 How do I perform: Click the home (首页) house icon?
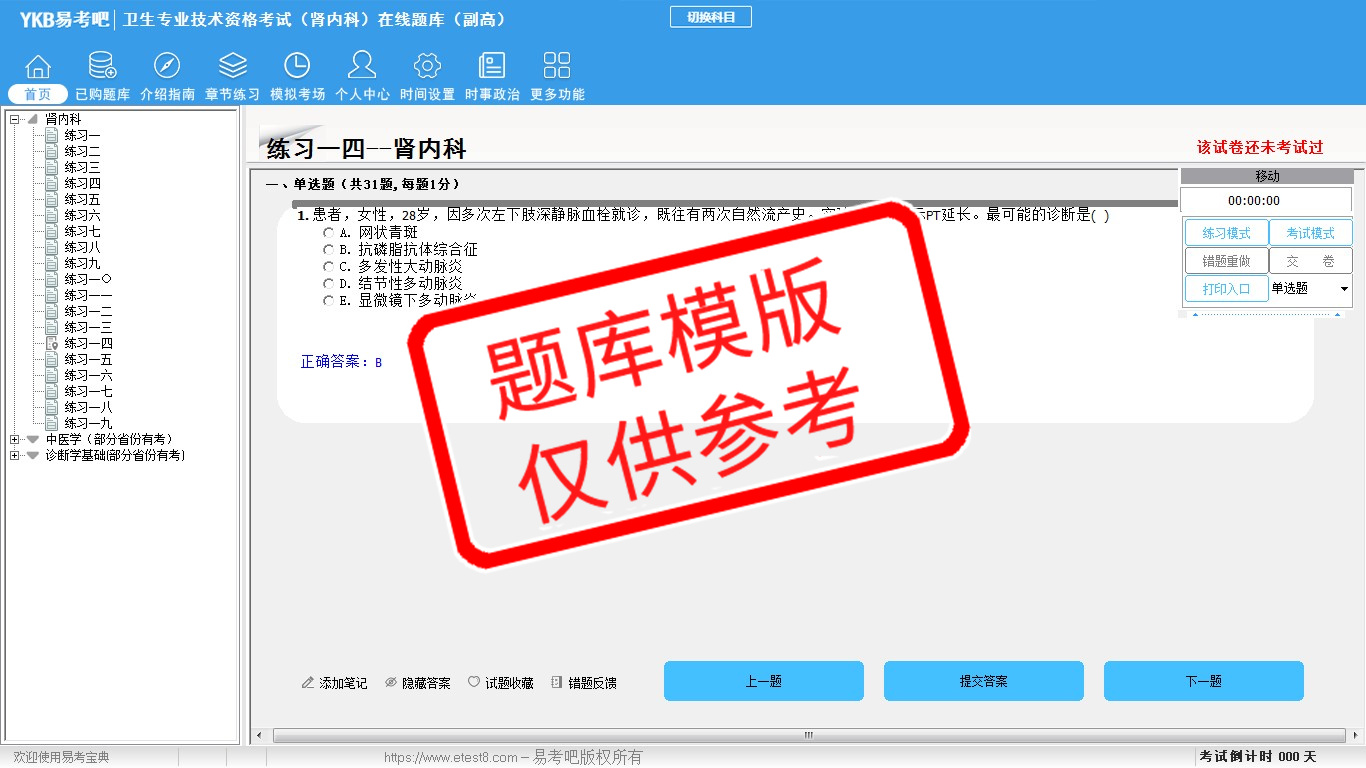38,67
